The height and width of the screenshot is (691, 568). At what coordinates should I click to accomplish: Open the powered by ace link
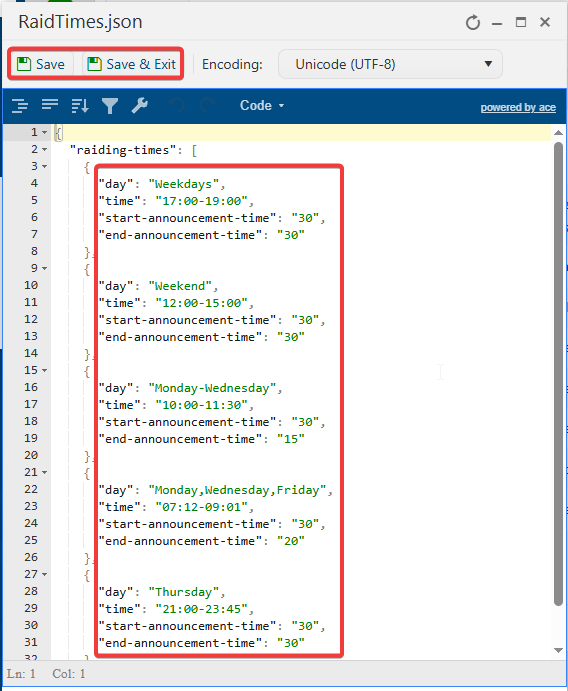(x=518, y=108)
